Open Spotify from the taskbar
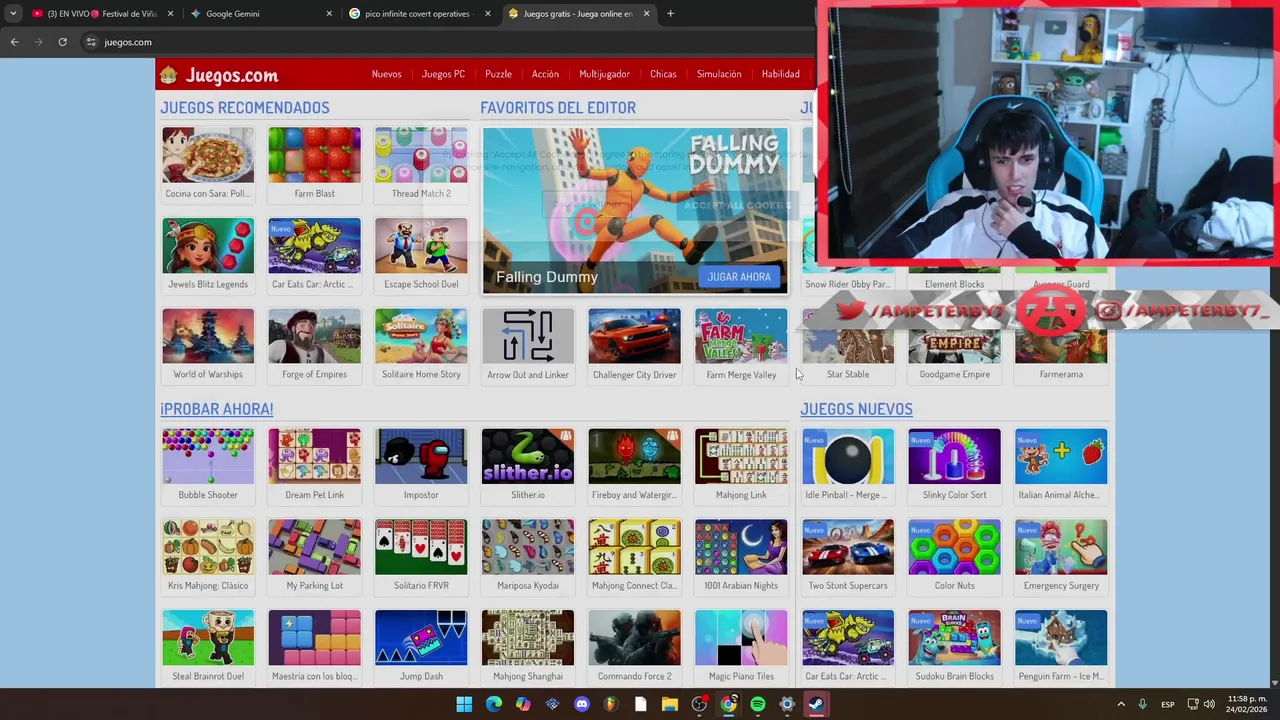1280x720 pixels. coord(758,704)
